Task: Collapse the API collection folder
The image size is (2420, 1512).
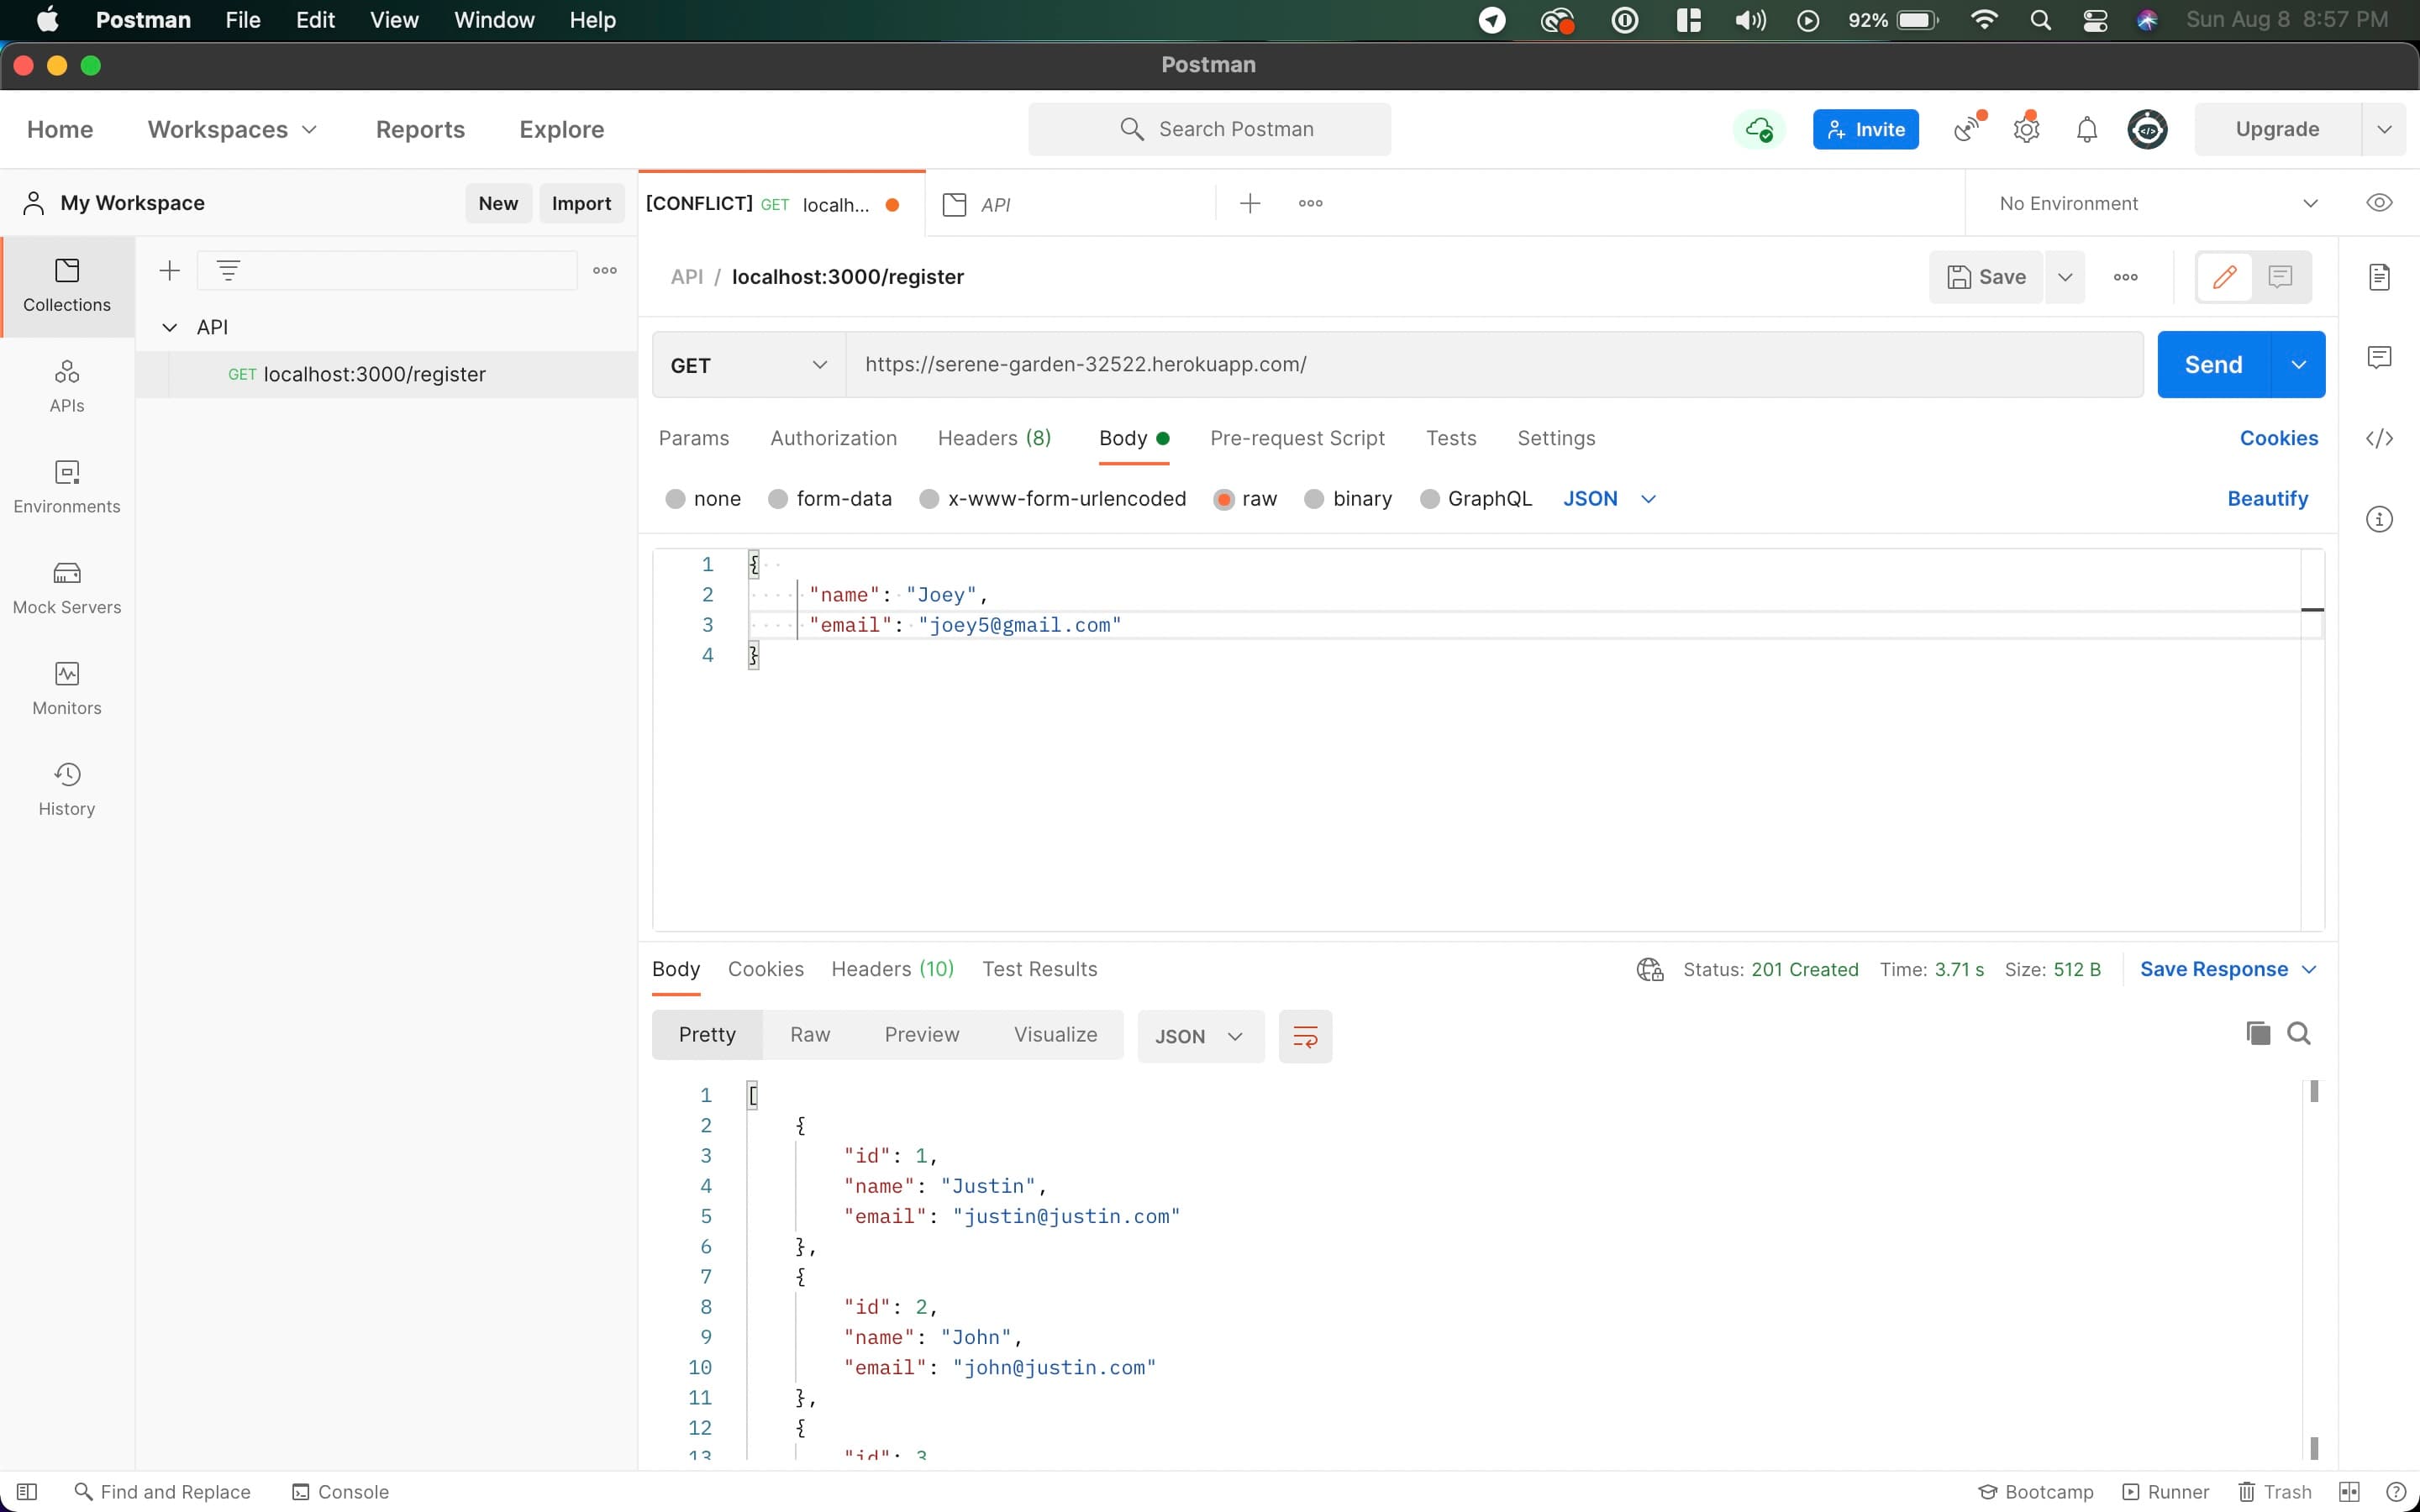Action: [x=170, y=327]
